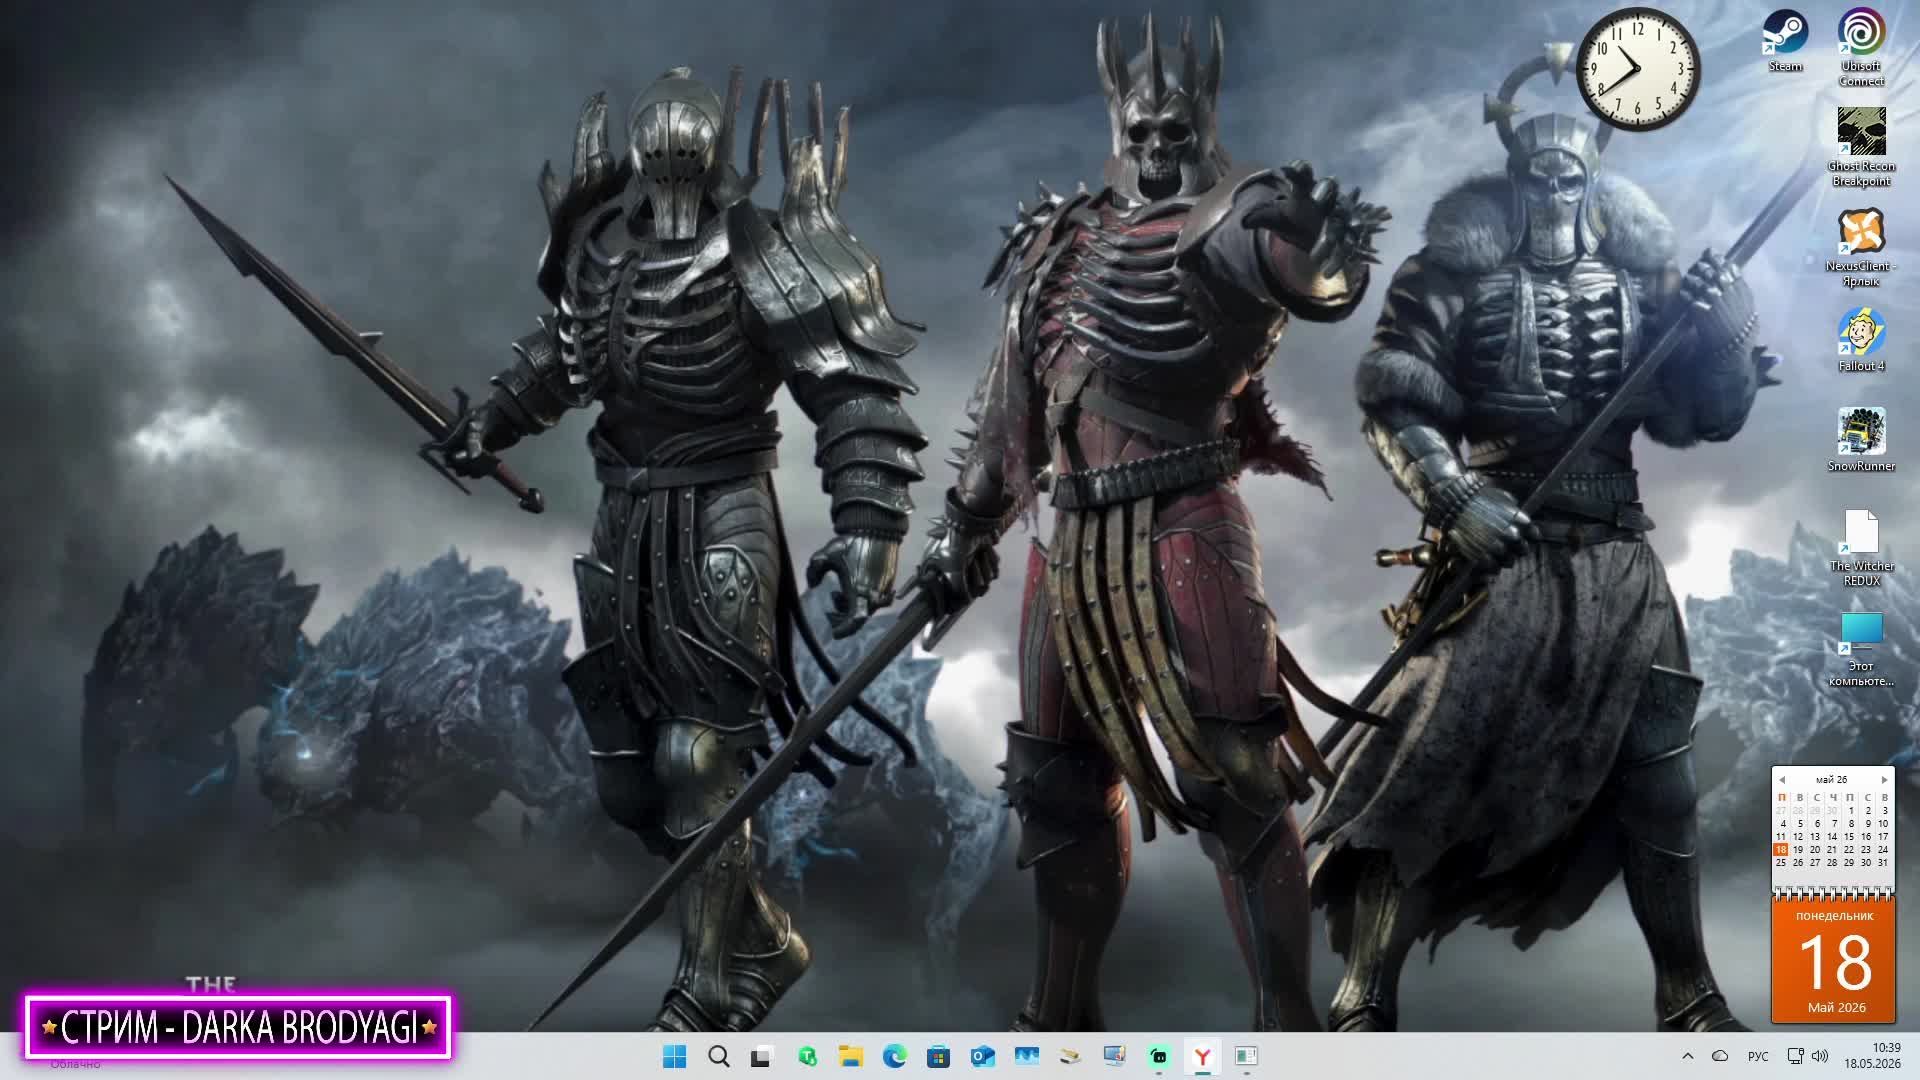Select day 1 in the calendar gadget
Viewport: 1920px width, 1080px height.
[x=1851, y=811]
